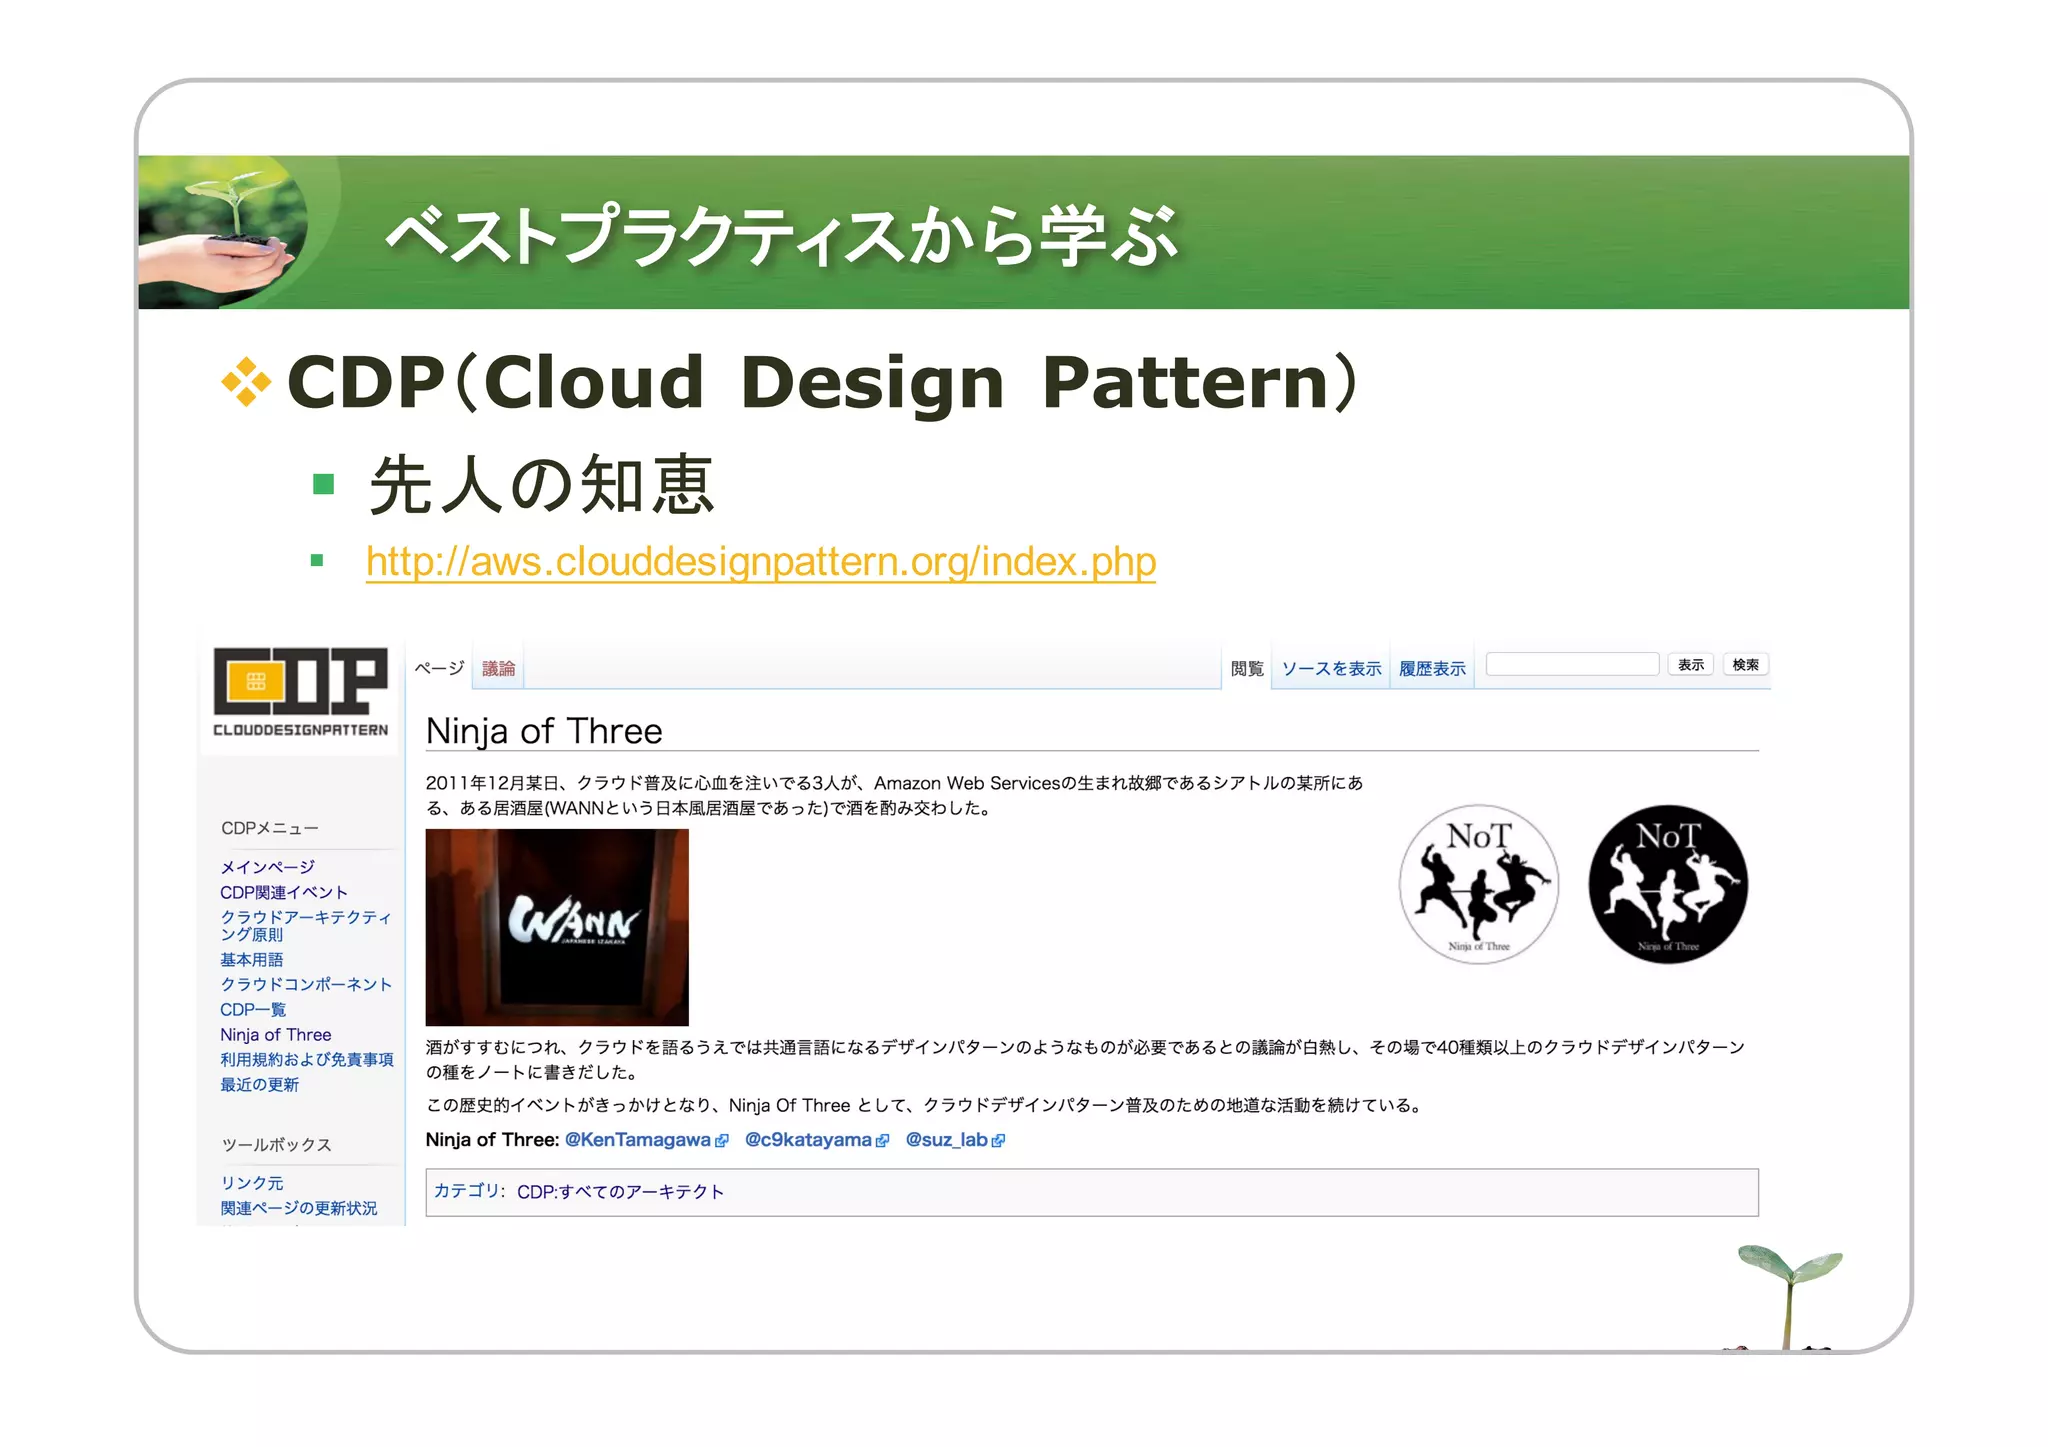Click the ベストプラクティスから学ぶ slide title
2048x1447 pixels.
coord(781,236)
